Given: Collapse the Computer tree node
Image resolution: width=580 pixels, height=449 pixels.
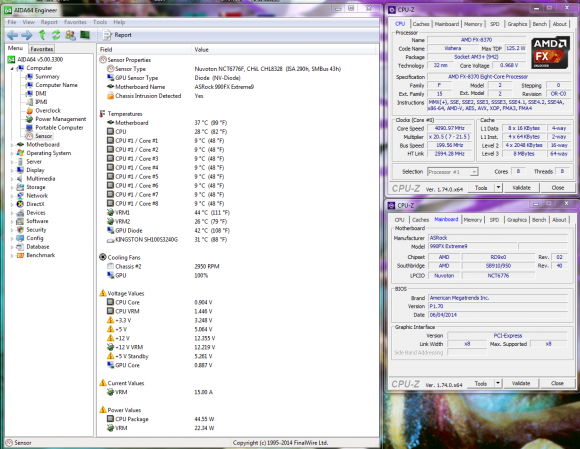Looking at the screenshot, I should (12, 68).
